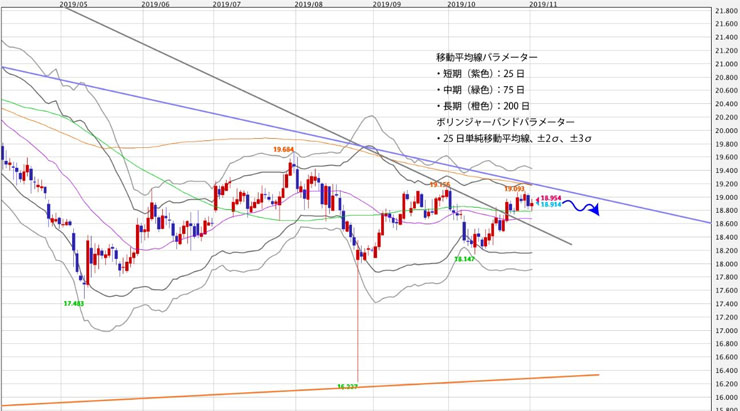
Task: Select the 16.600 price axis label
Action: coord(726,357)
